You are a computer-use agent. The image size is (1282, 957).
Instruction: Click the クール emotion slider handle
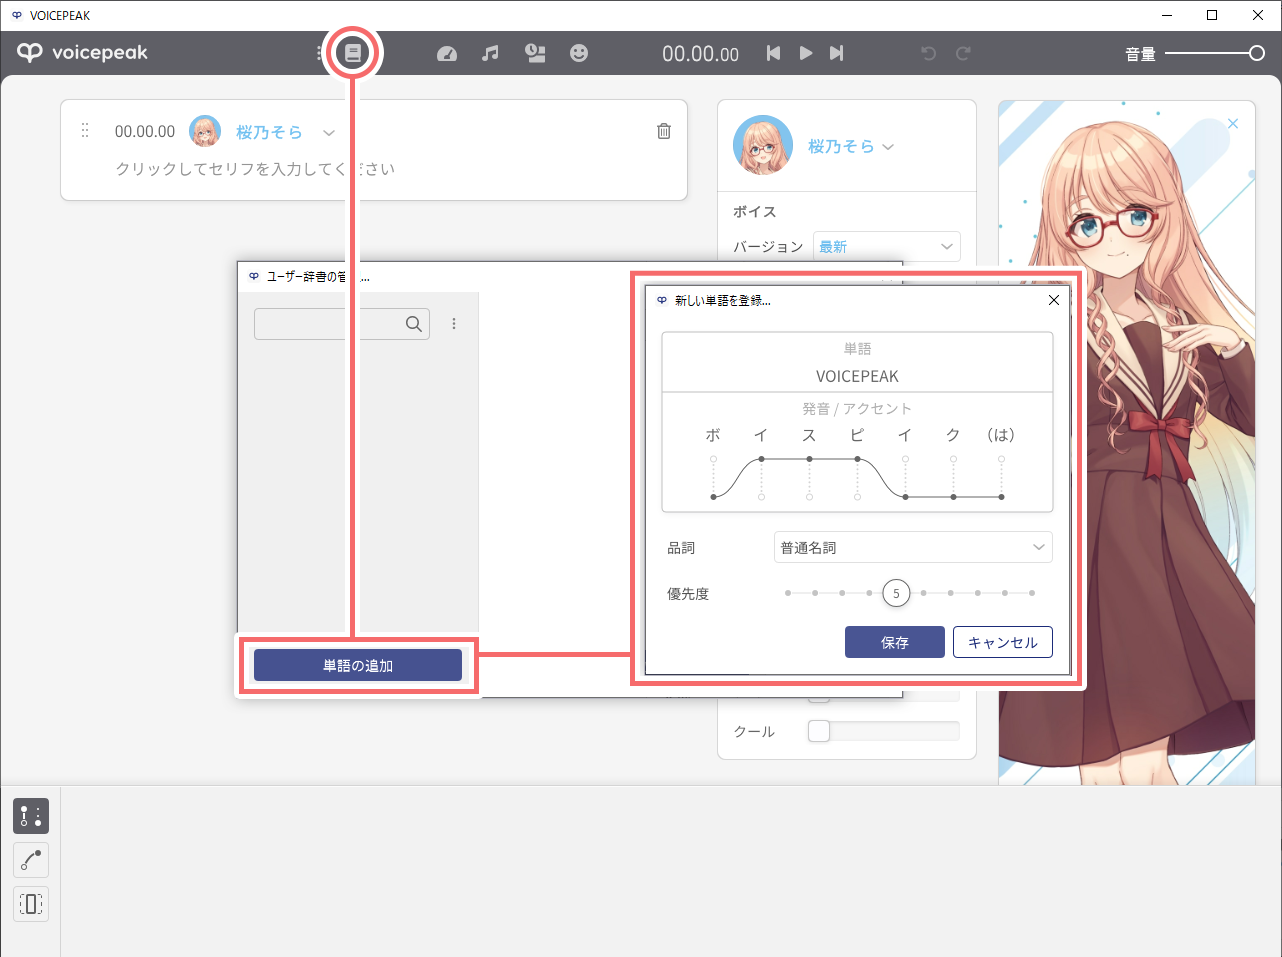point(819,731)
